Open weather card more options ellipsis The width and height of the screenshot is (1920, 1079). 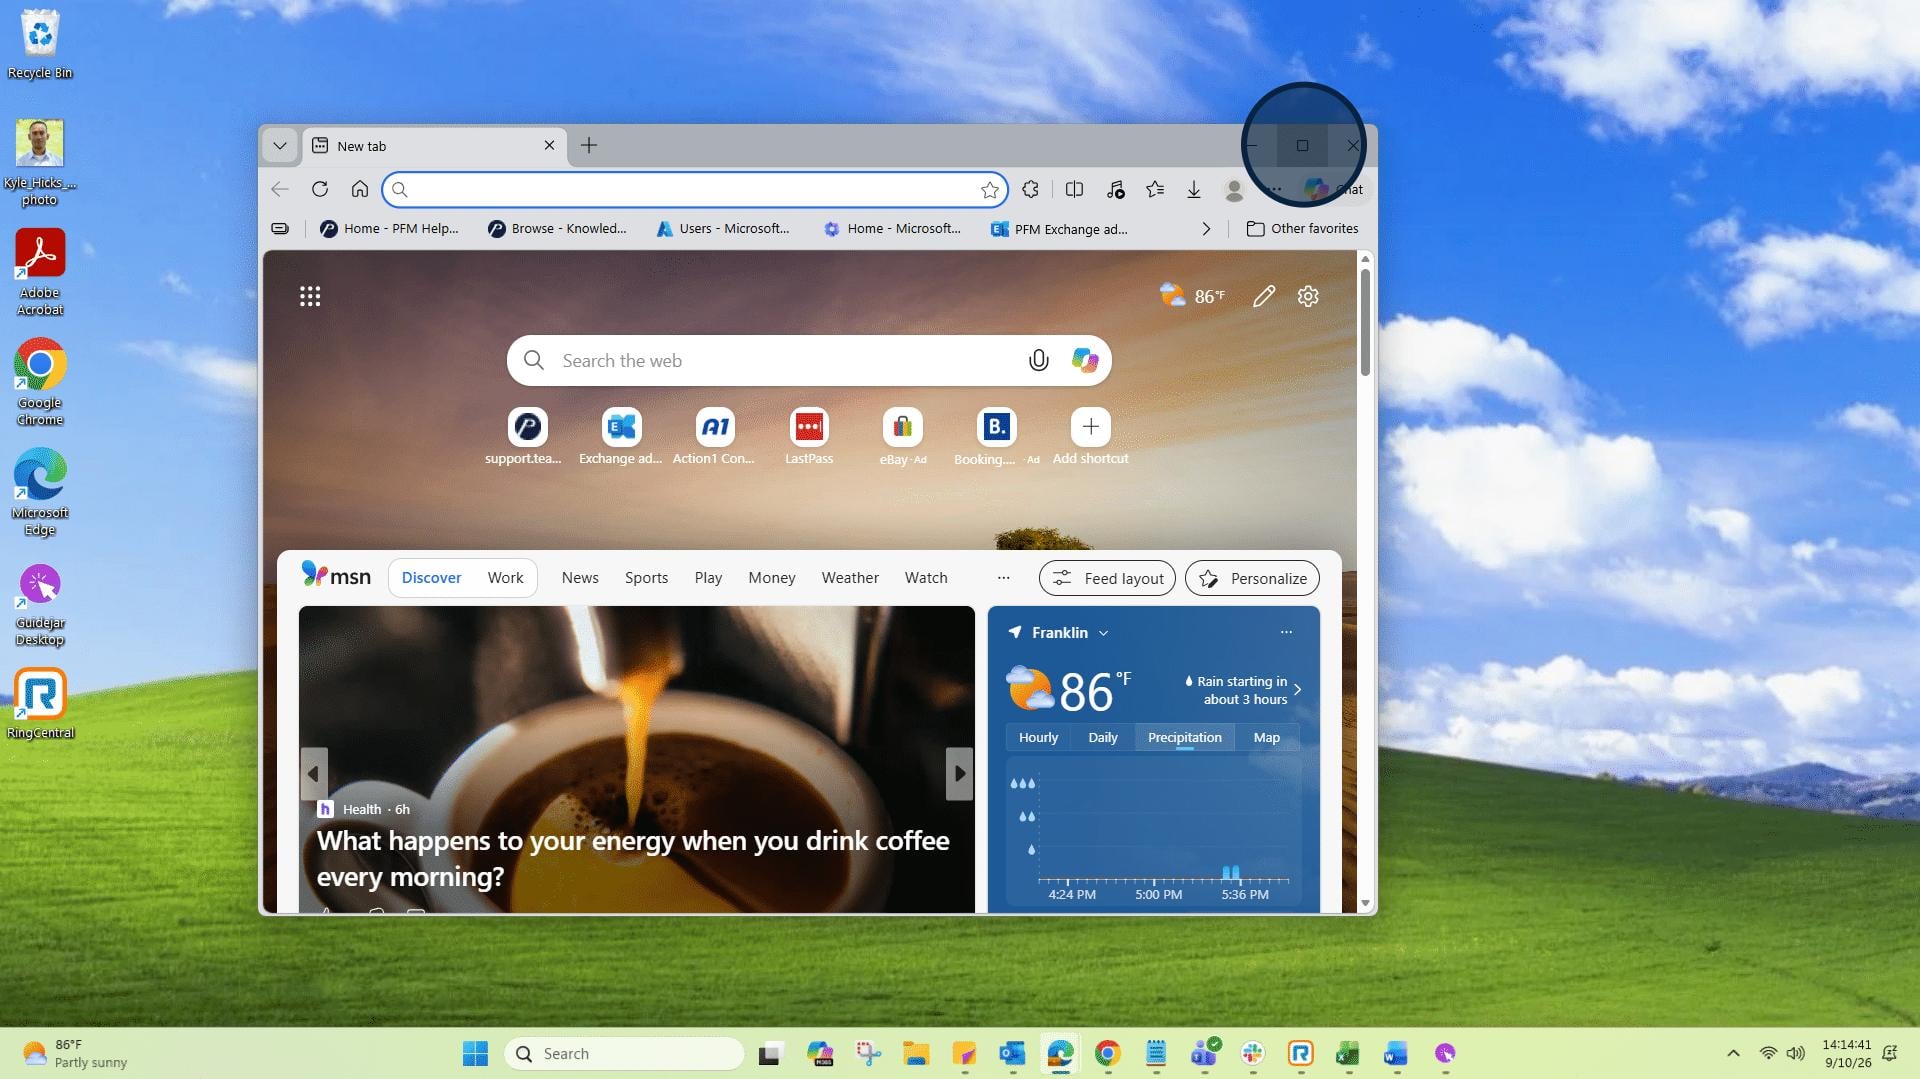coord(1286,632)
